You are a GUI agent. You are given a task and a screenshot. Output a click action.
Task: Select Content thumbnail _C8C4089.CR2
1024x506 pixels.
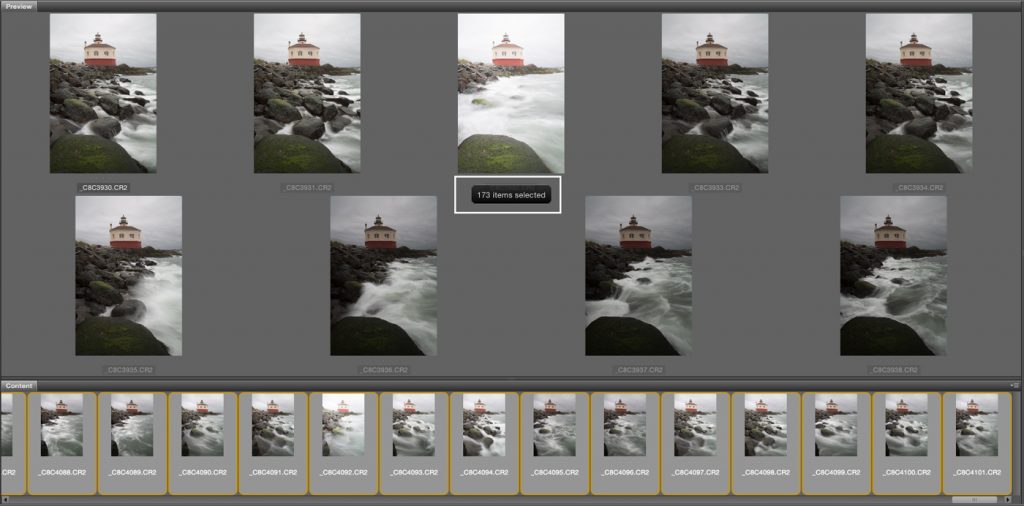pos(133,443)
